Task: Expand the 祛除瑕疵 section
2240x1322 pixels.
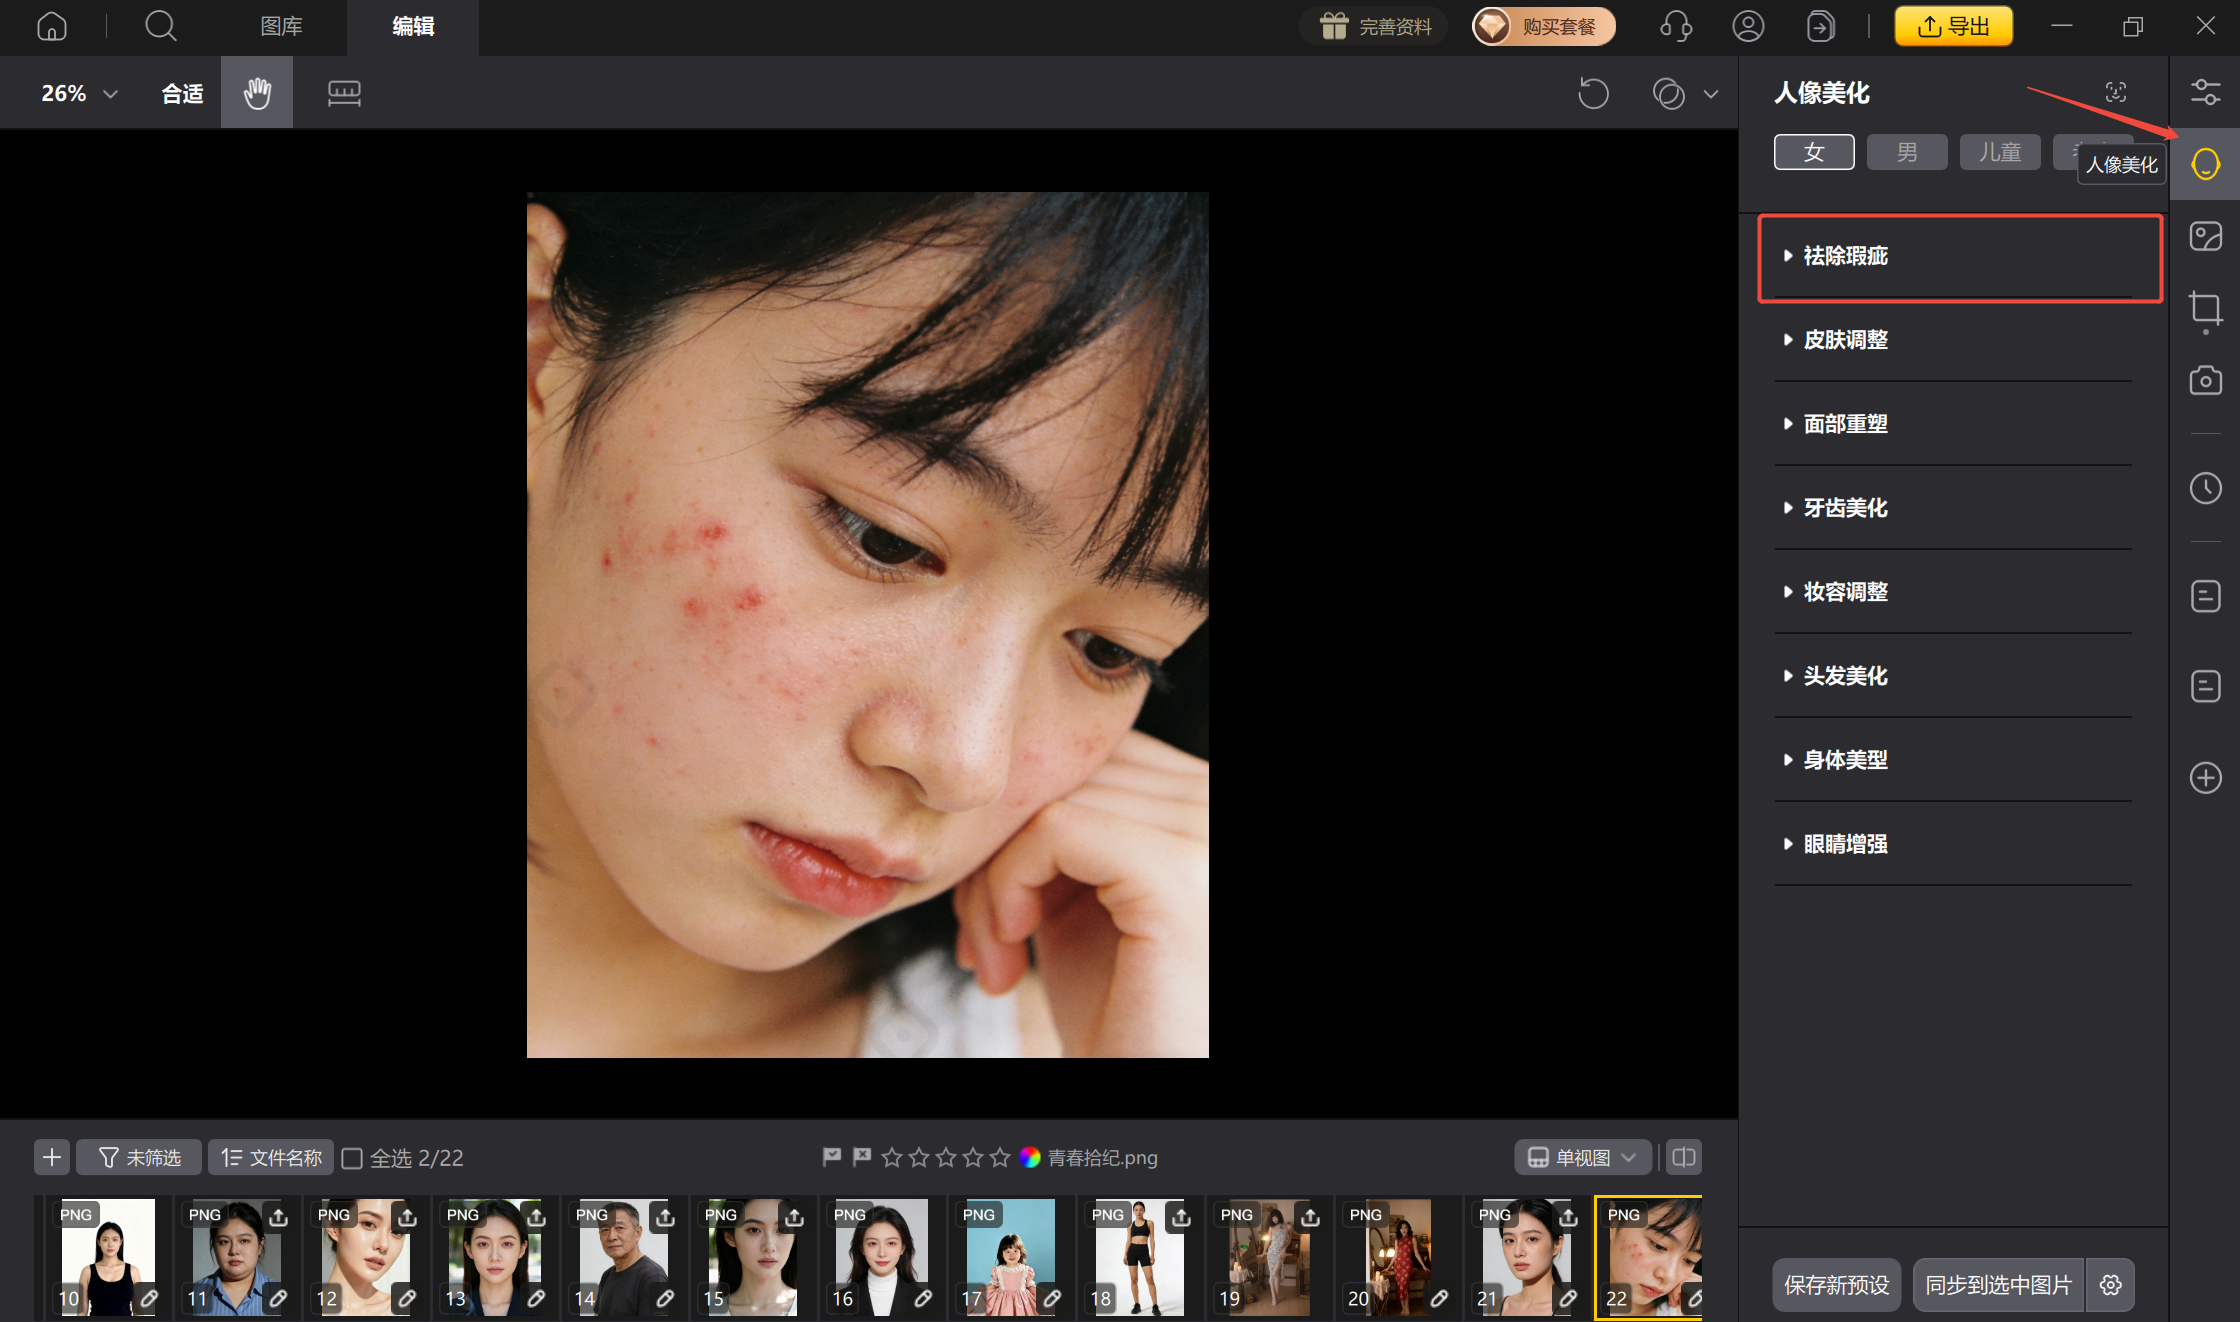Action: click(1846, 256)
